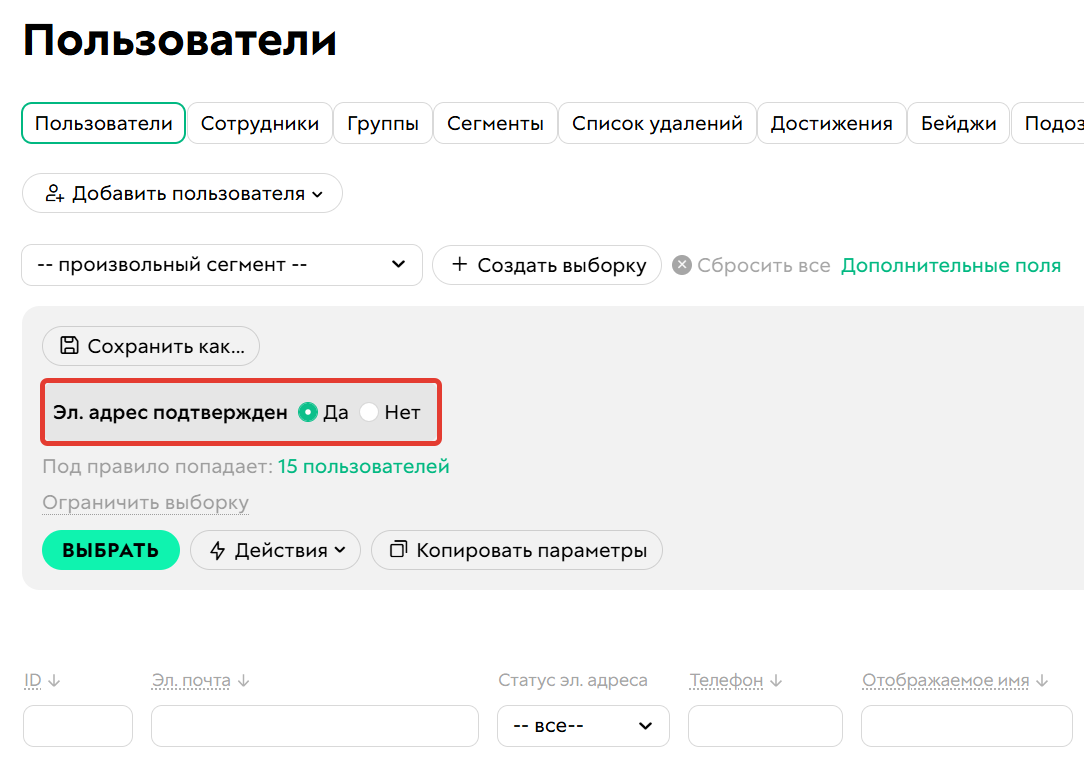
Task: Select the Да radio for email confirmed
Action: click(308, 411)
